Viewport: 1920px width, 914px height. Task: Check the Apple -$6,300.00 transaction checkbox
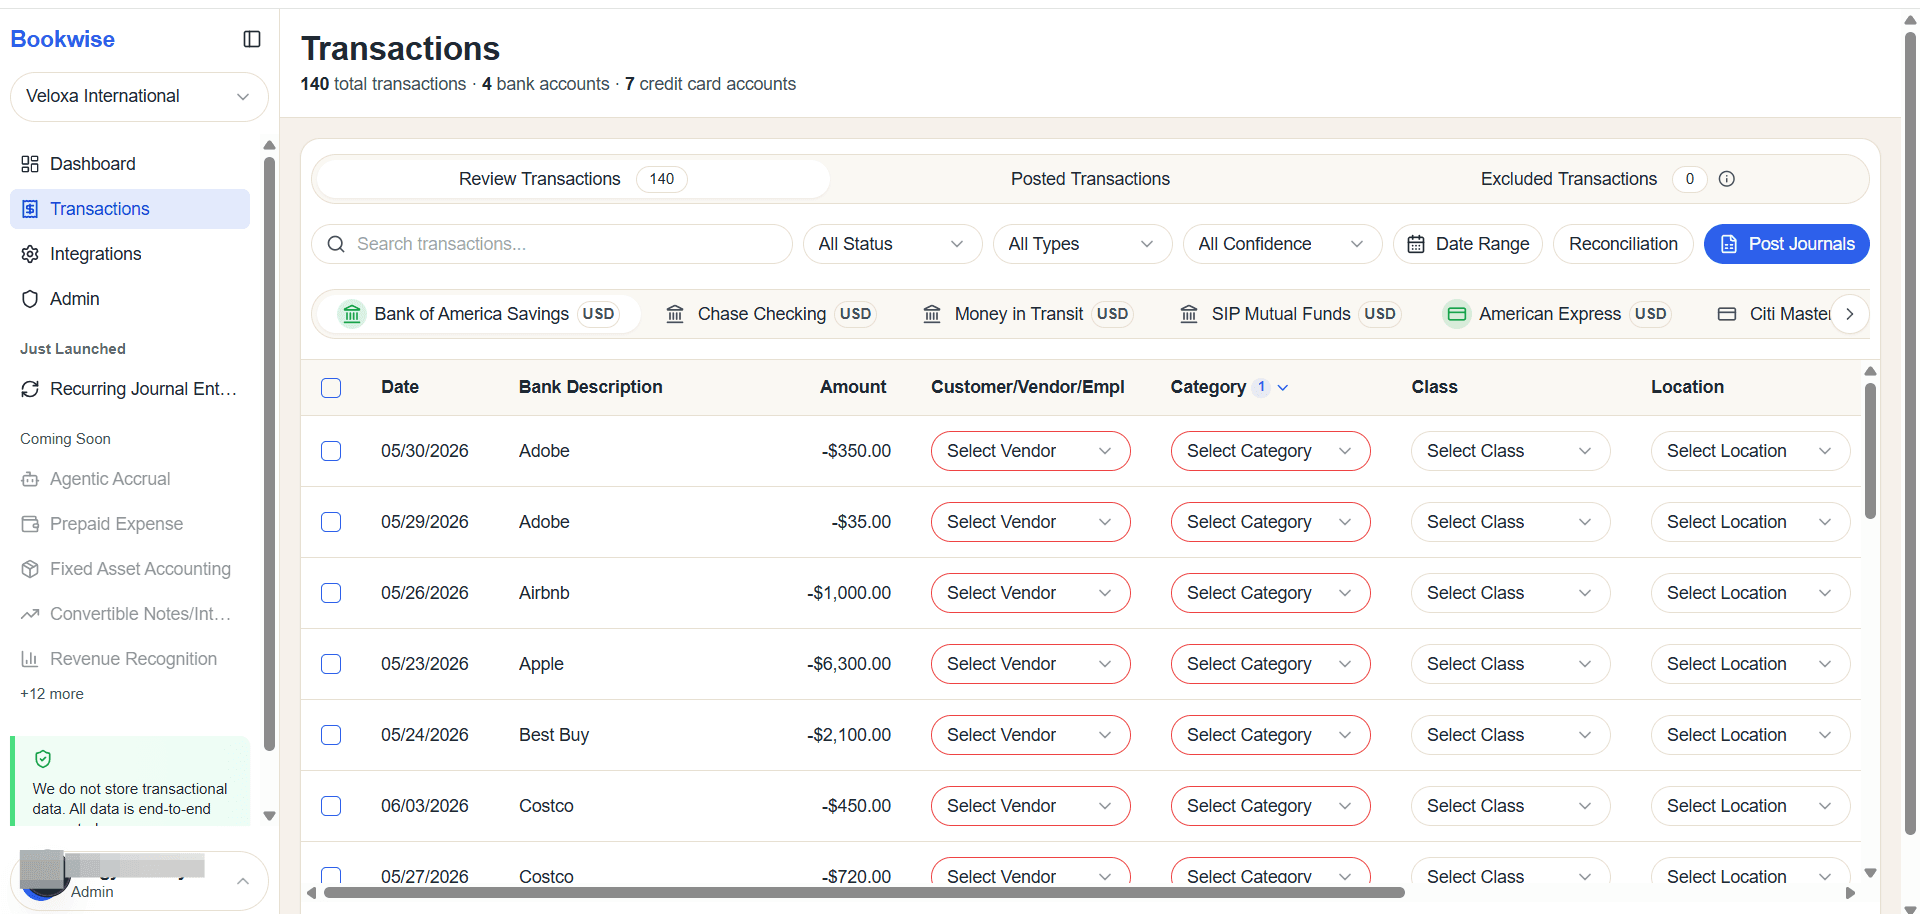(x=331, y=664)
